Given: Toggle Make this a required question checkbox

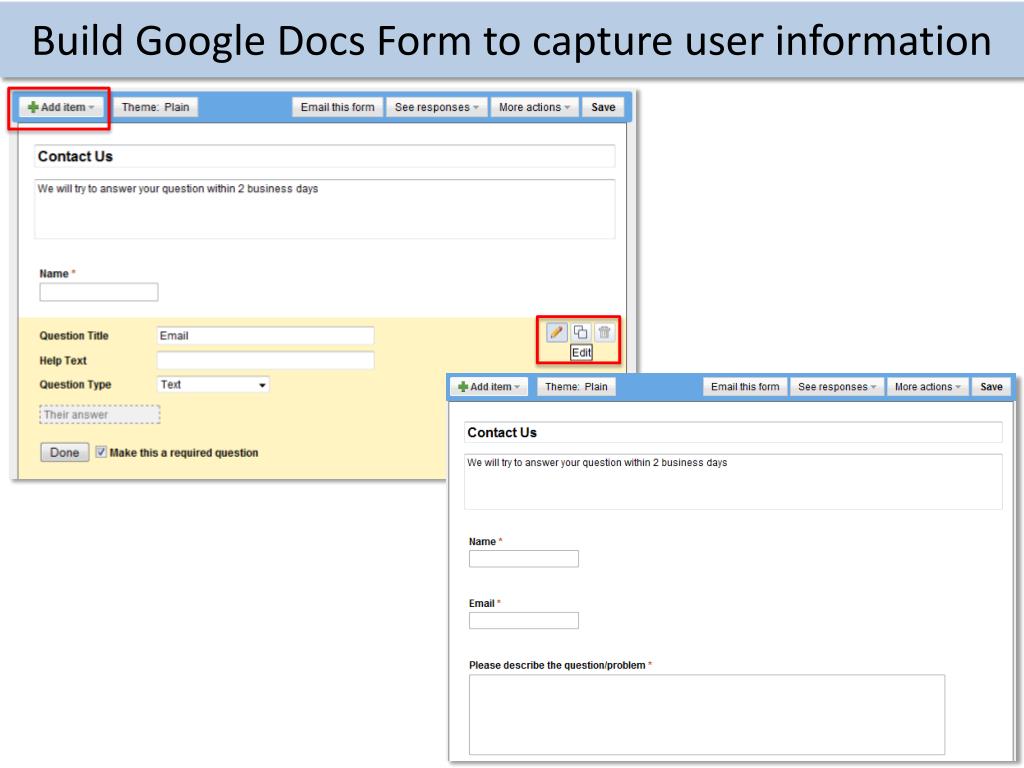Looking at the screenshot, I should pyautogui.click(x=101, y=452).
